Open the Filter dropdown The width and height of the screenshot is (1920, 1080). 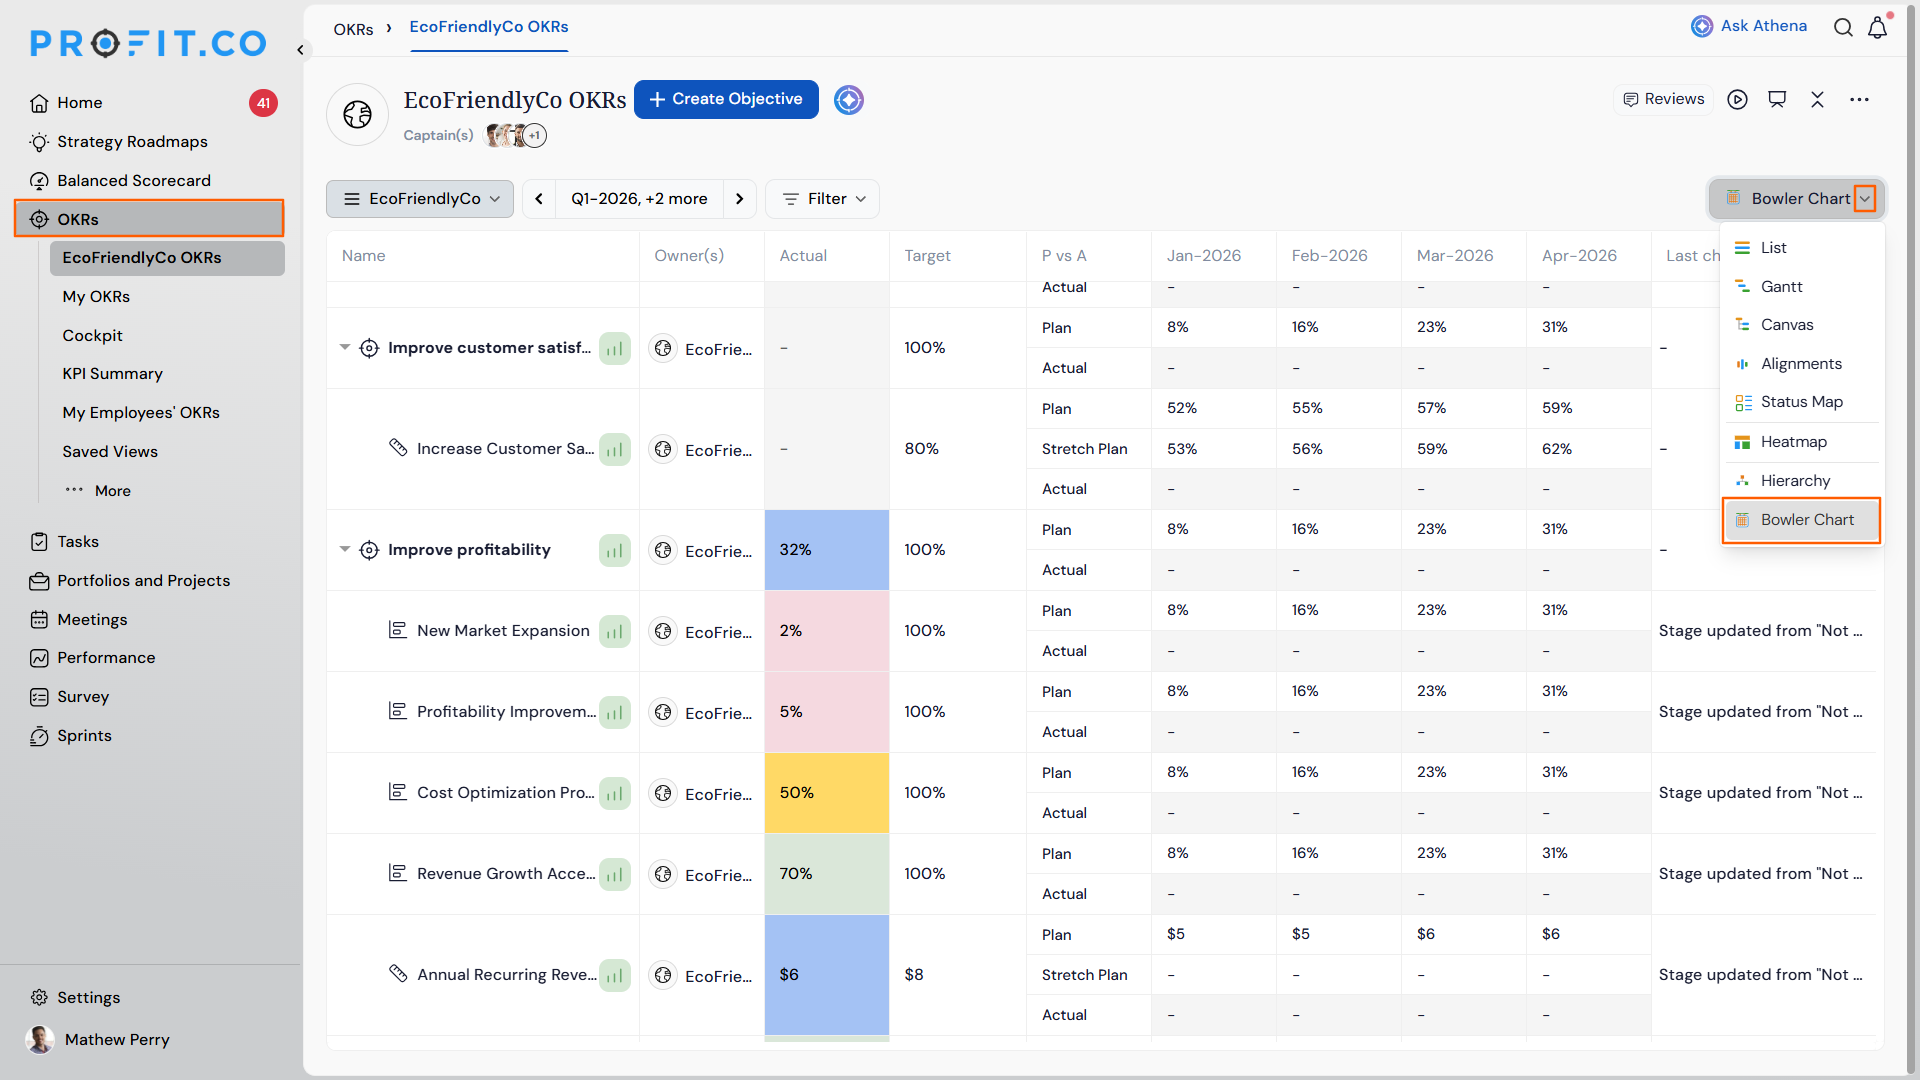pos(822,199)
